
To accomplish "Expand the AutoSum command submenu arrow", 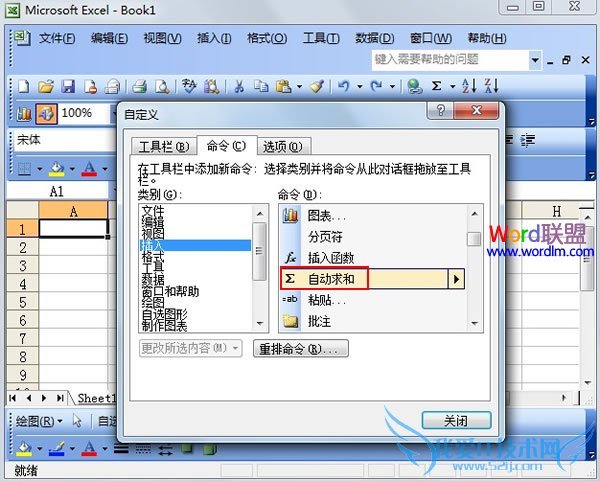I will pos(456,279).
